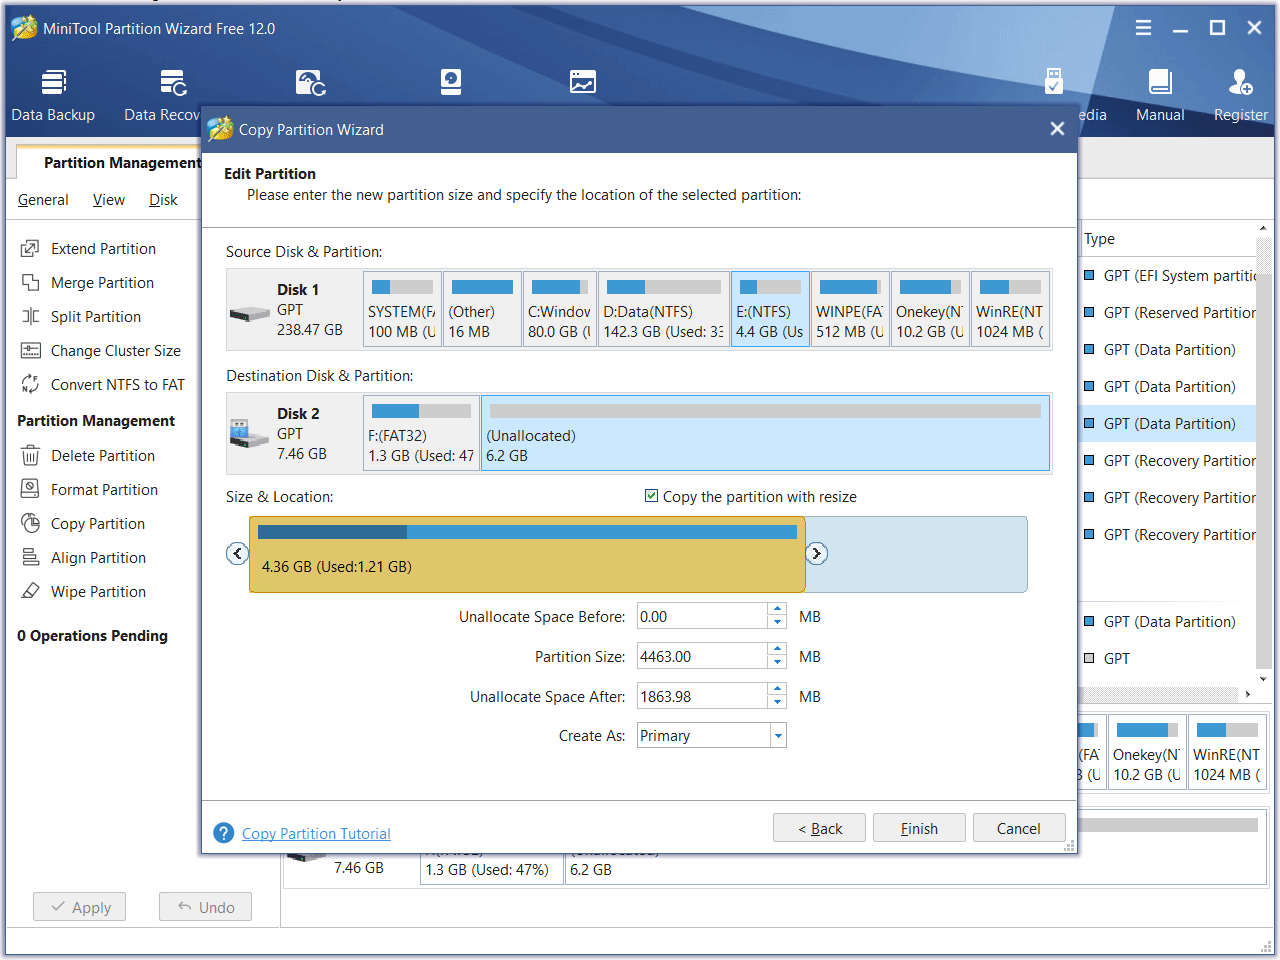This screenshot has width=1280, height=960.
Task: Click the Partition Size input field
Action: click(702, 656)
